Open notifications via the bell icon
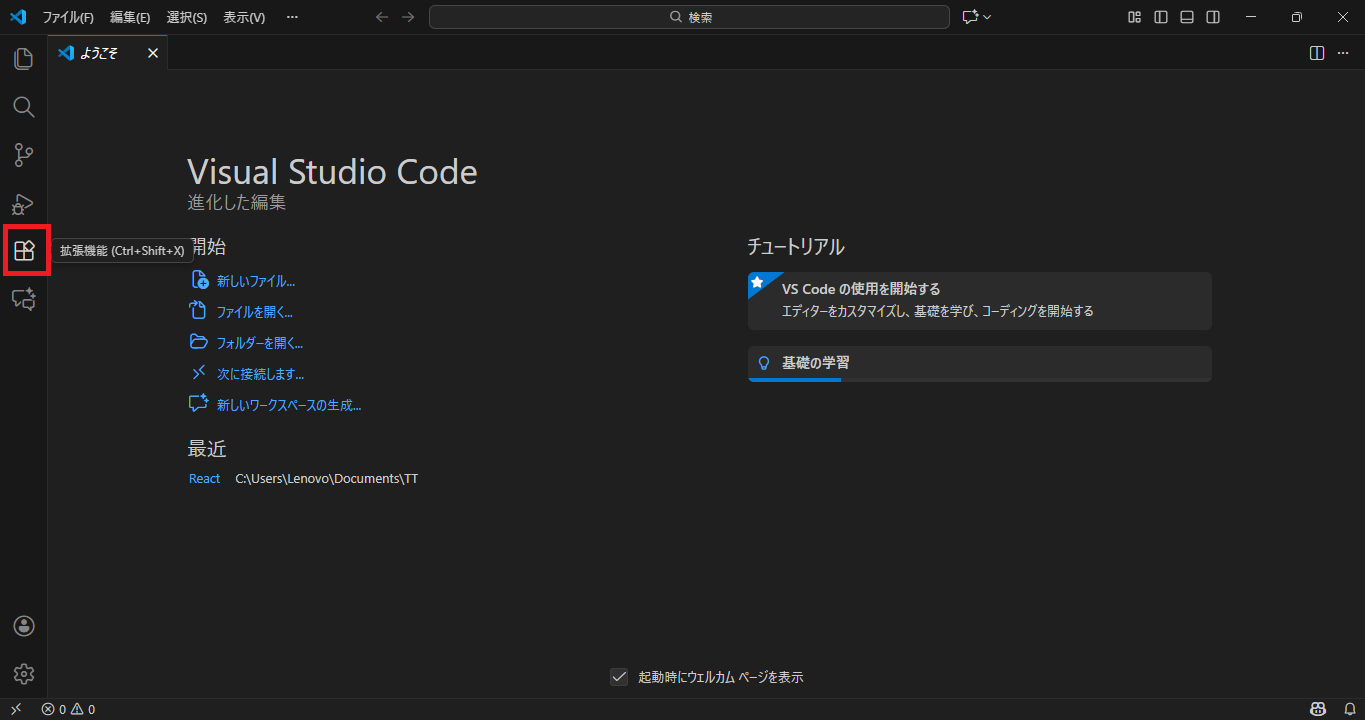 point(1352,708)
